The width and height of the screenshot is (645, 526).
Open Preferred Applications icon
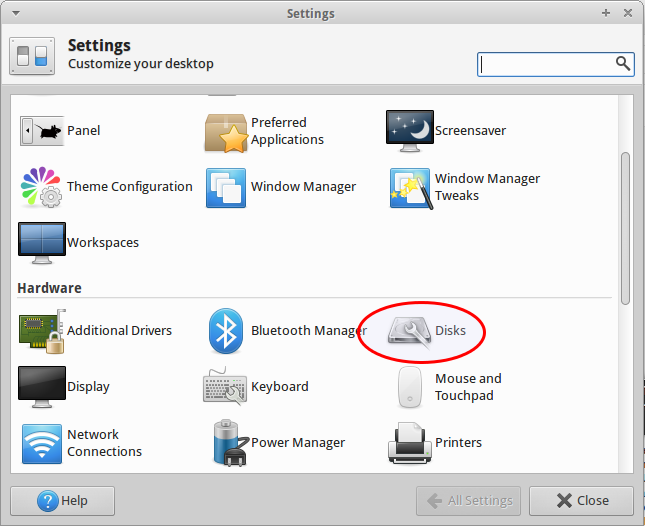(x=226, y=133)
